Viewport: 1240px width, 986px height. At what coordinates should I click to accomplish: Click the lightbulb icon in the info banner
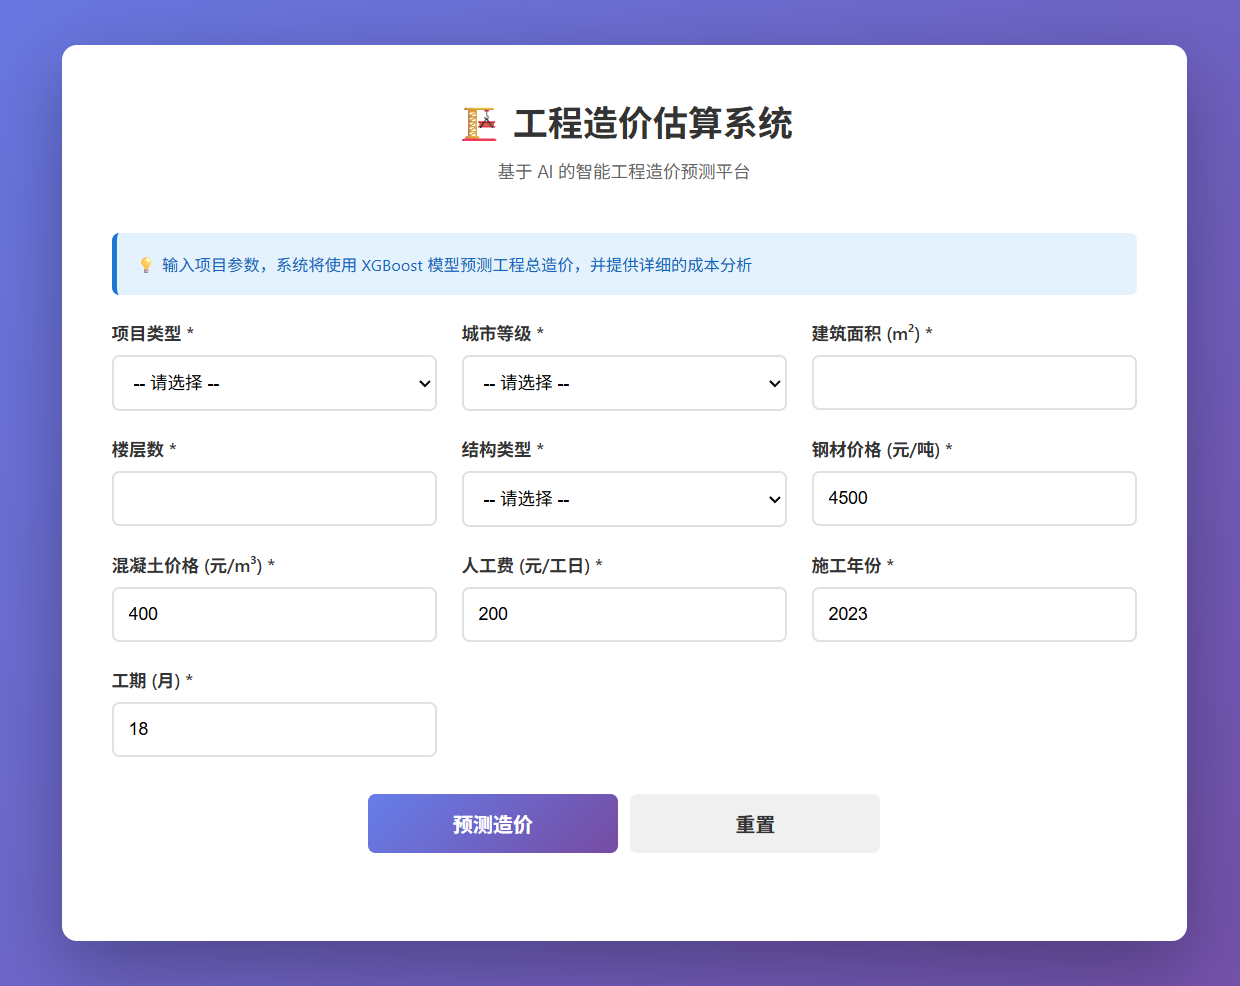[143, 265]
